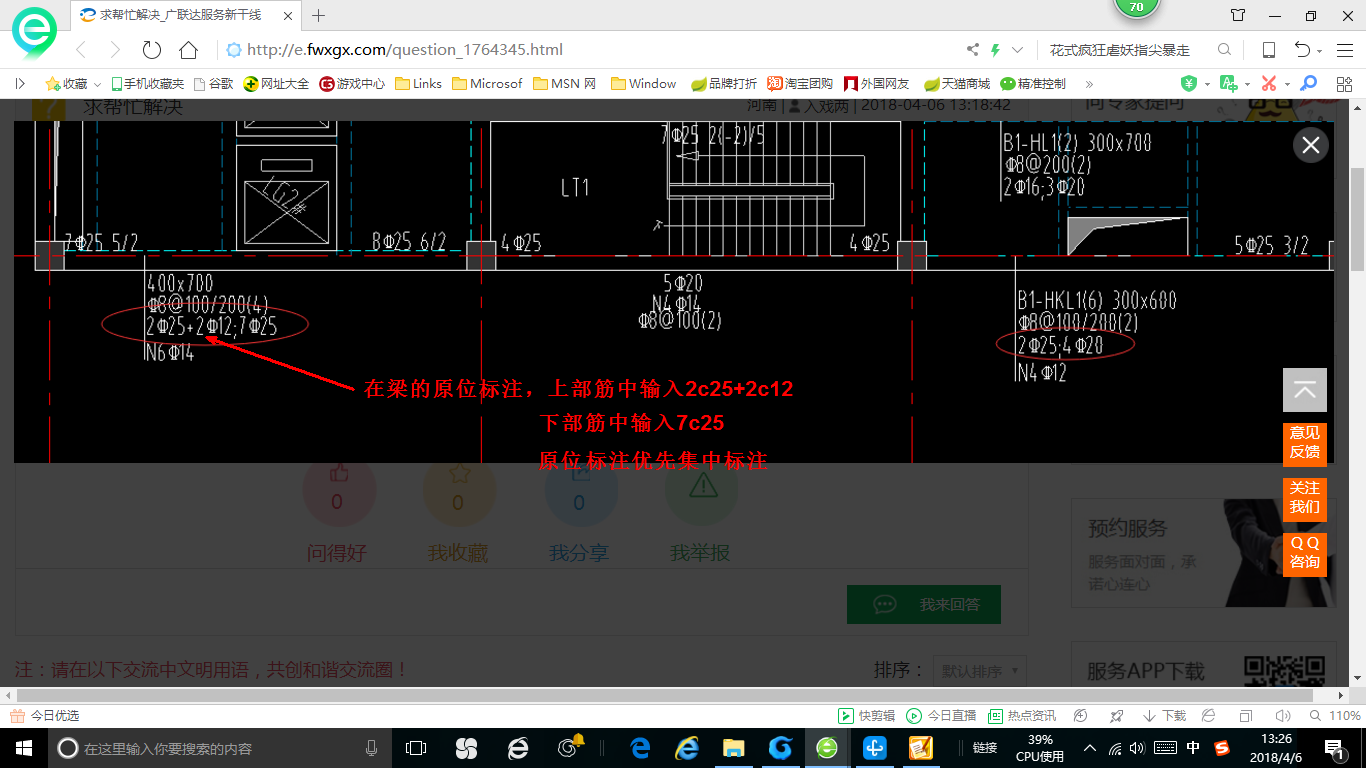Screen dimensions: 1366x768
Task: Click the green lightning speed-mode icon
Action: pyautogui.click(x=995, y=50)
